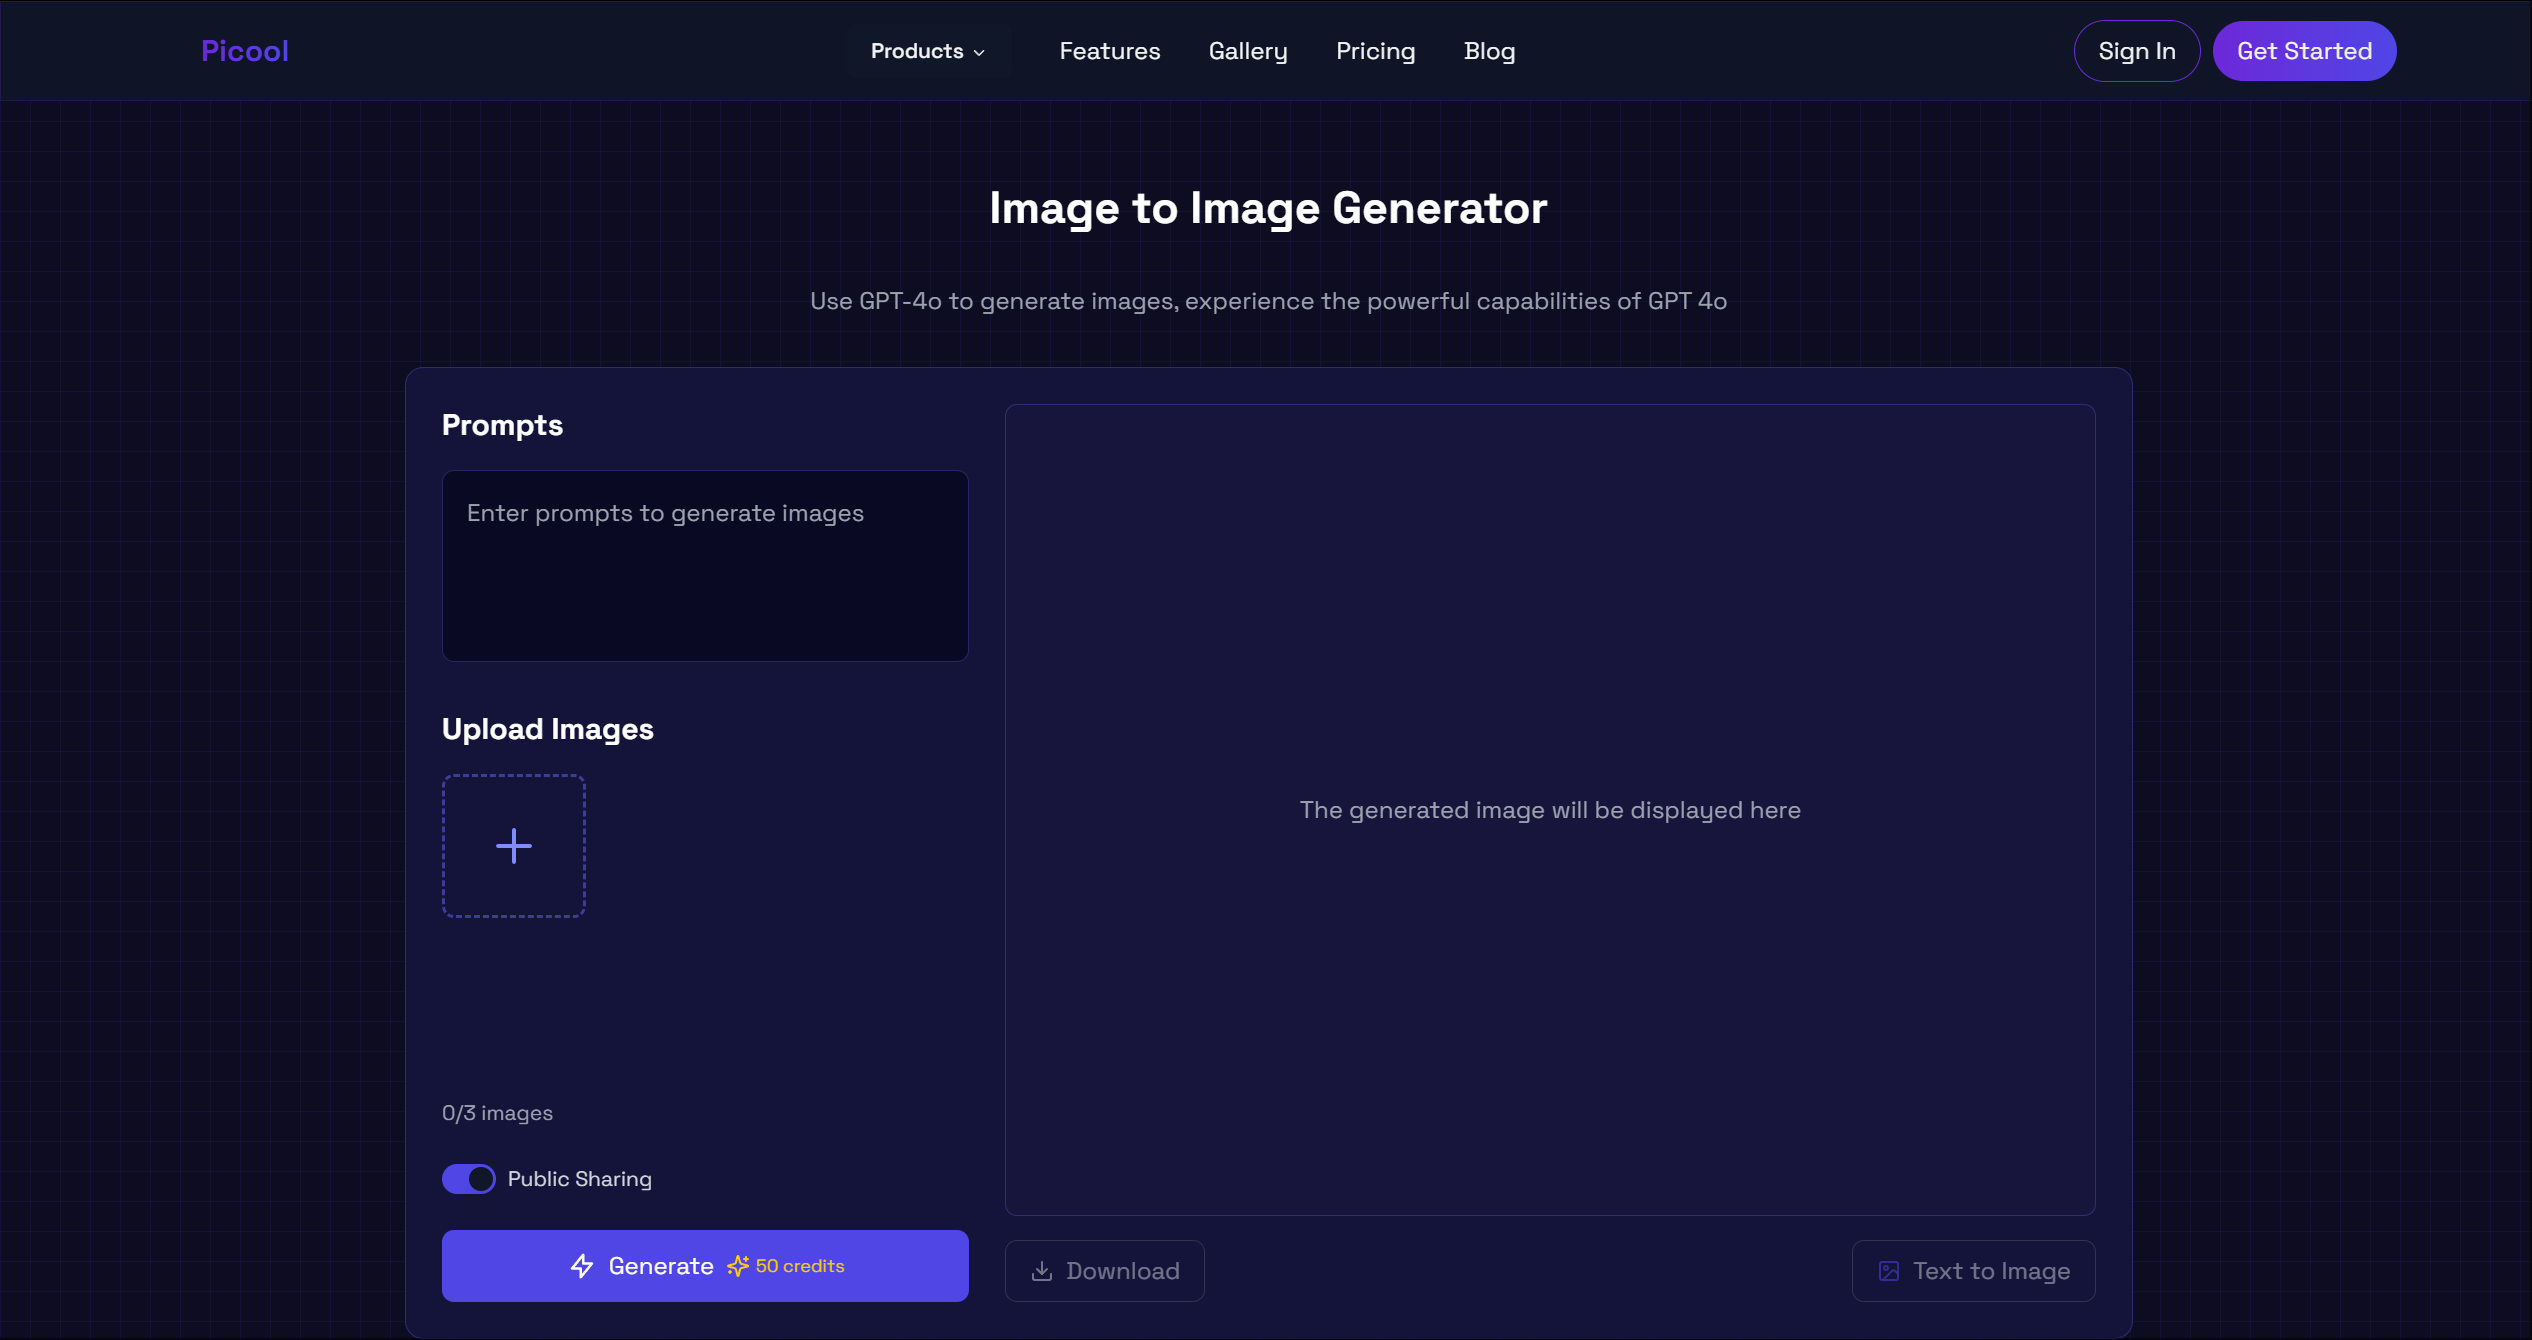Toggle the Public Sharing switch
The image size is (2532, 1340).
pyautogui.click(x=468, y=1179)
